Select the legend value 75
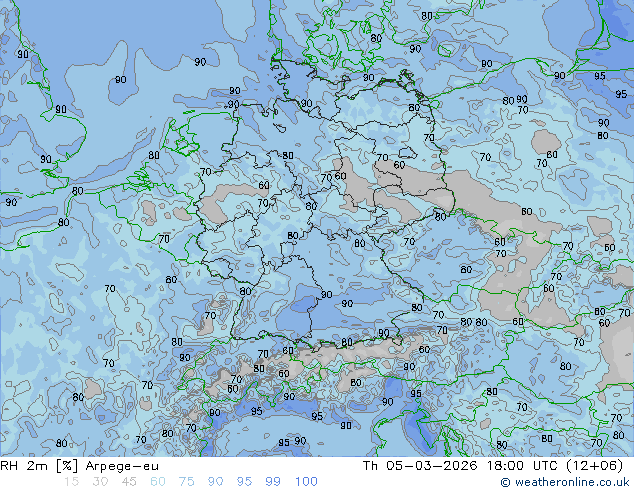The height and width of the screenshot is (490, 634). [186, 482]
